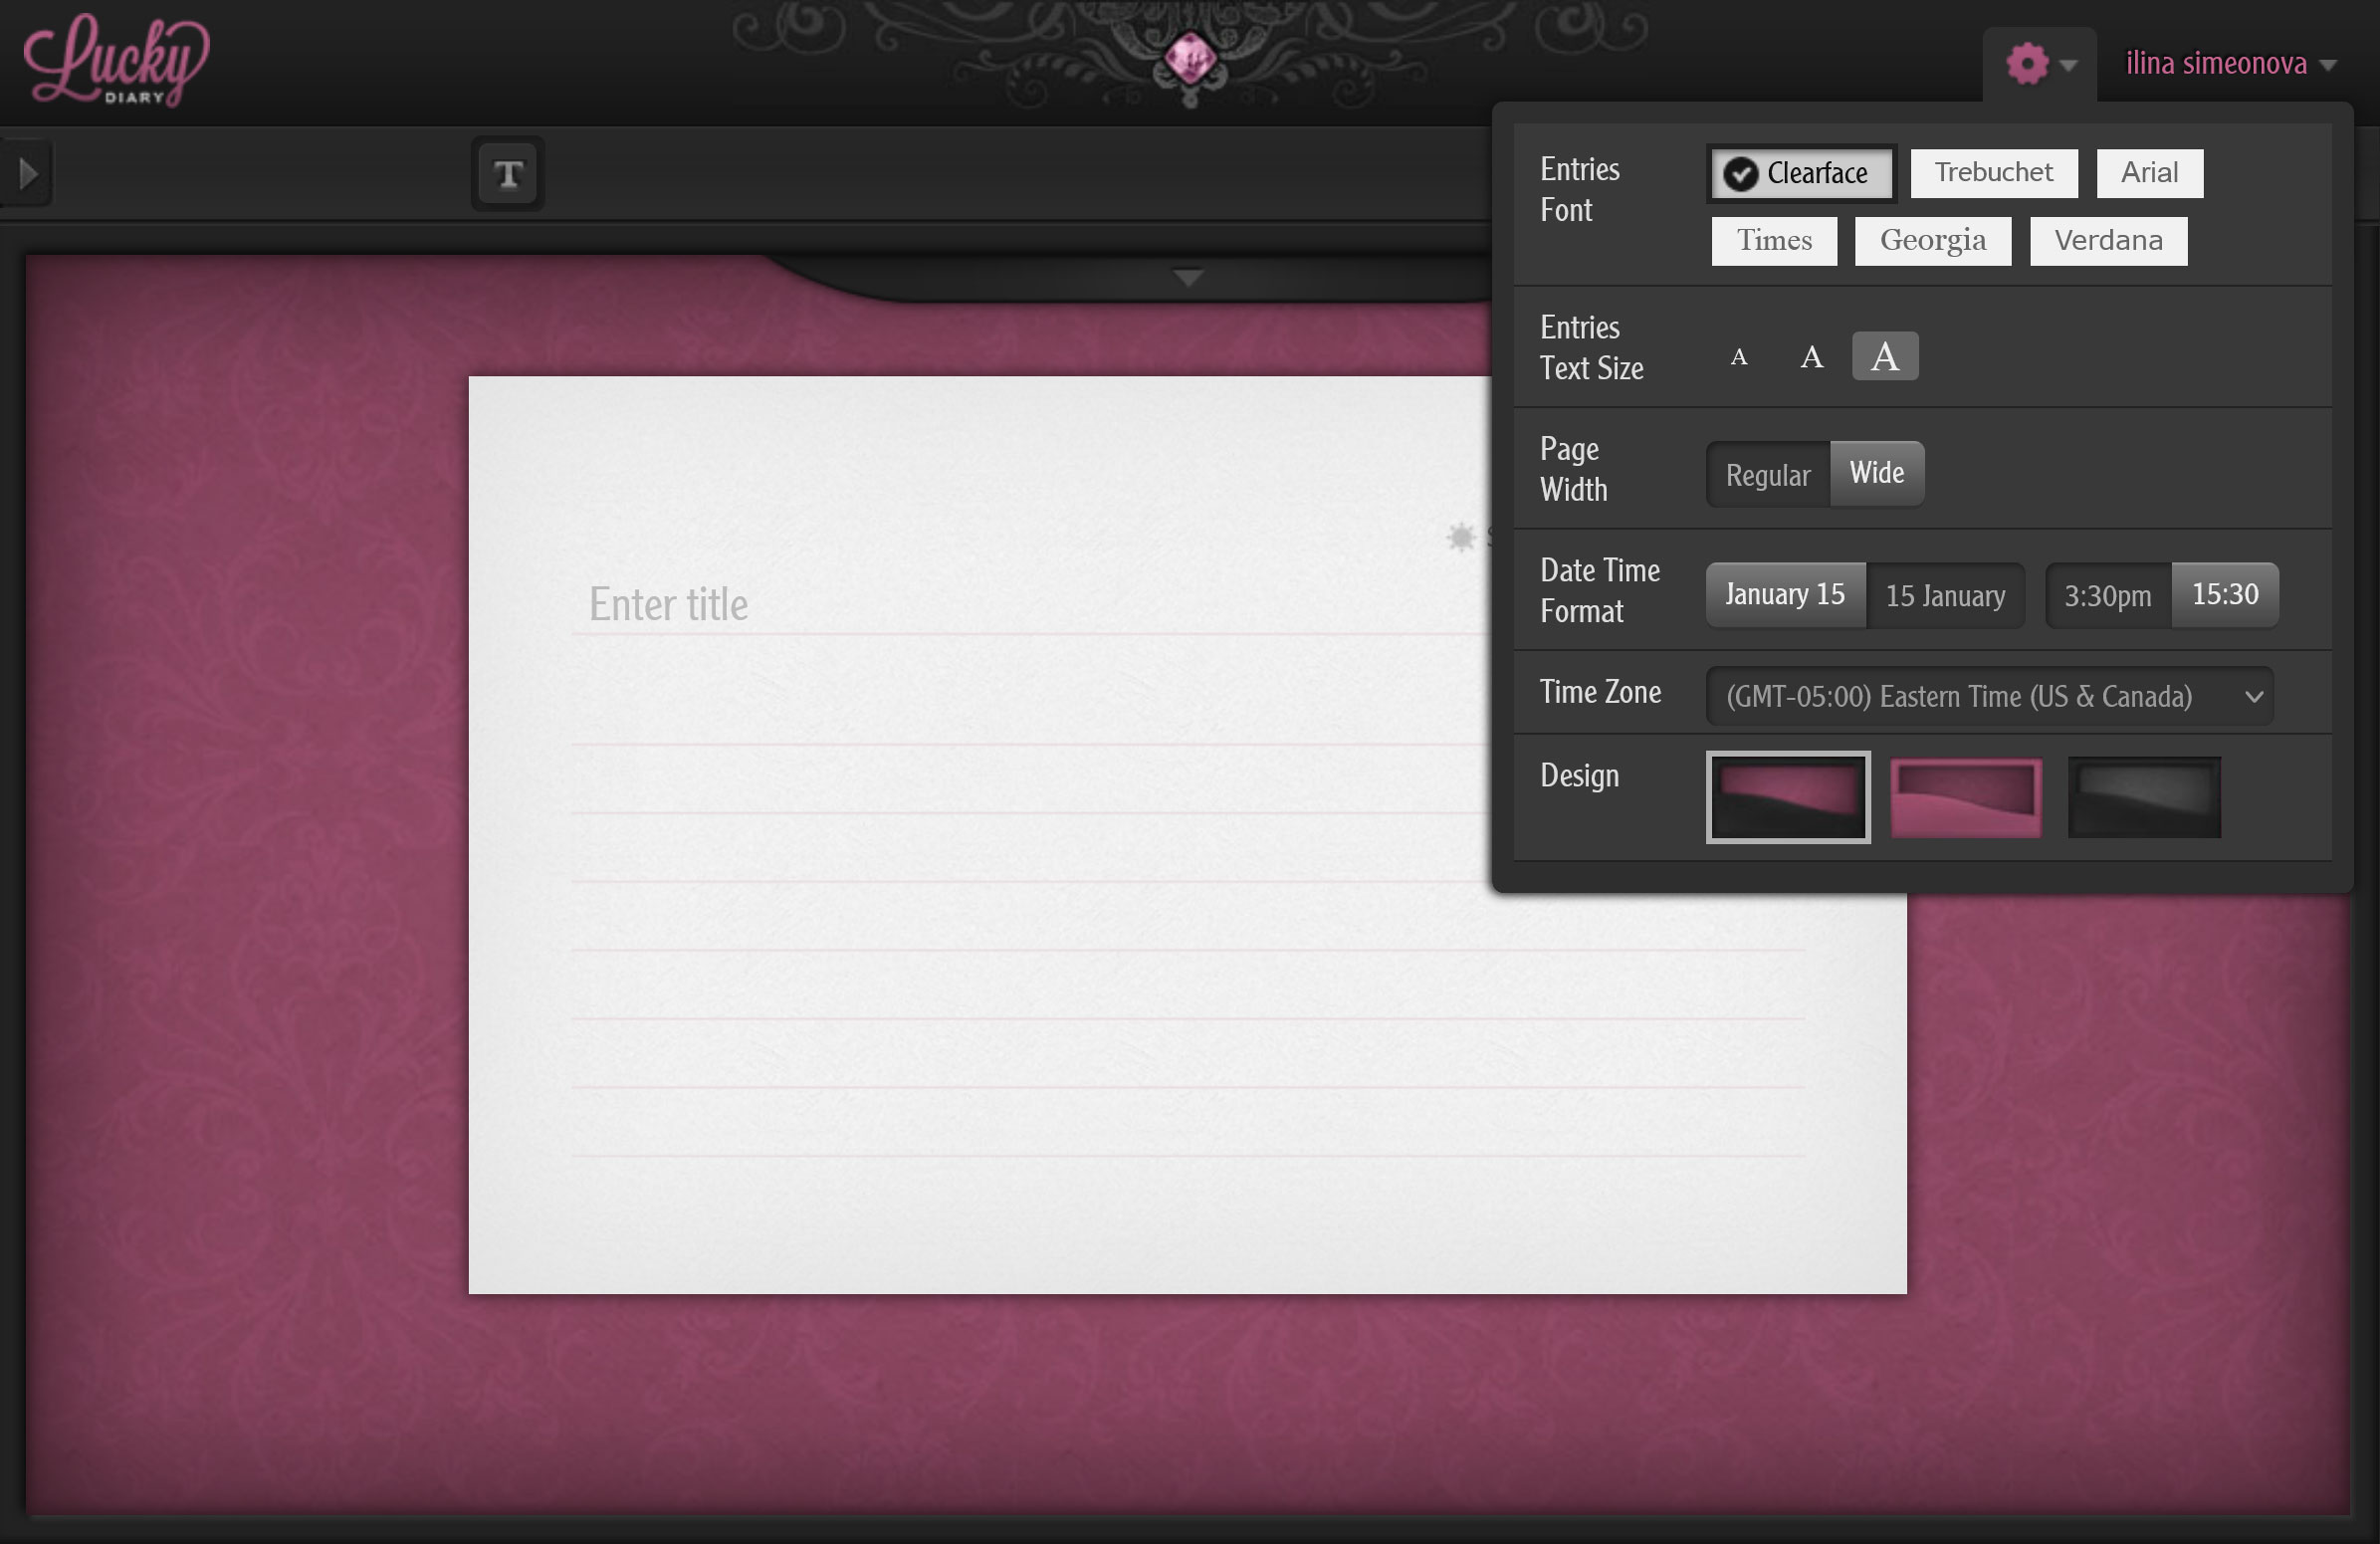Set page width to Wide
Screen dimensions: 2380x1544
tap(1876, 474)
